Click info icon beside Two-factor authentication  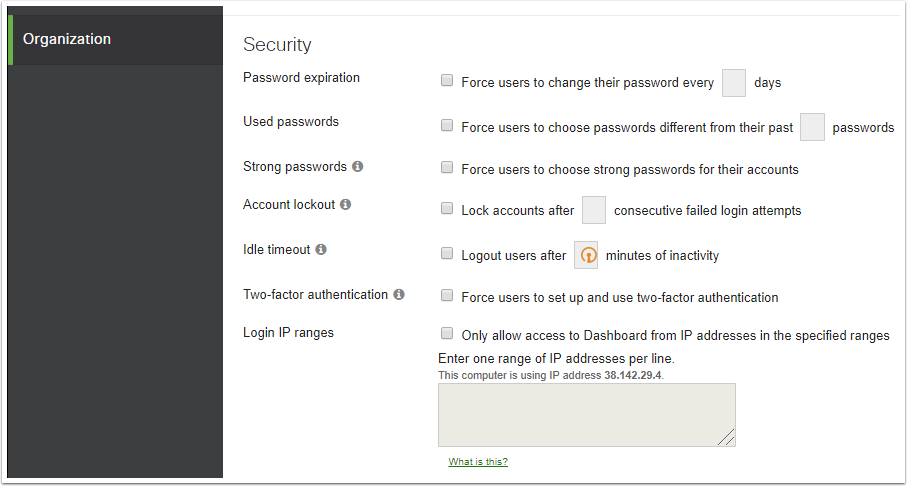pos(399,295)
